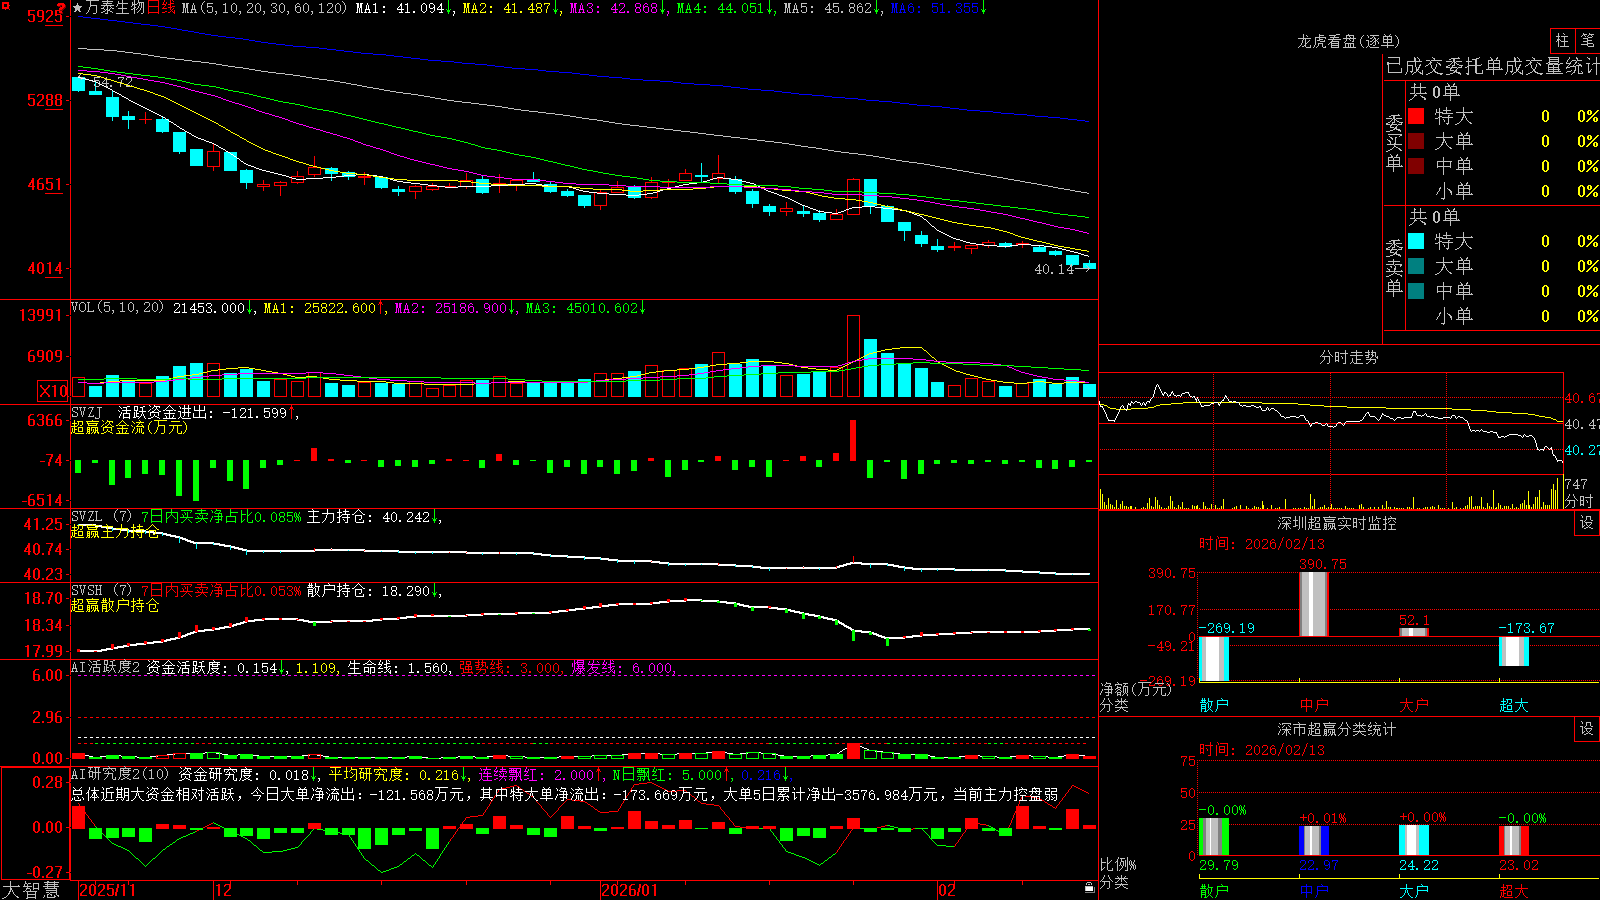The image size is (1600, 900).
Task: Click the 超赢主力持仓 label
Action: pyautogui.click(x=115, y=531)
